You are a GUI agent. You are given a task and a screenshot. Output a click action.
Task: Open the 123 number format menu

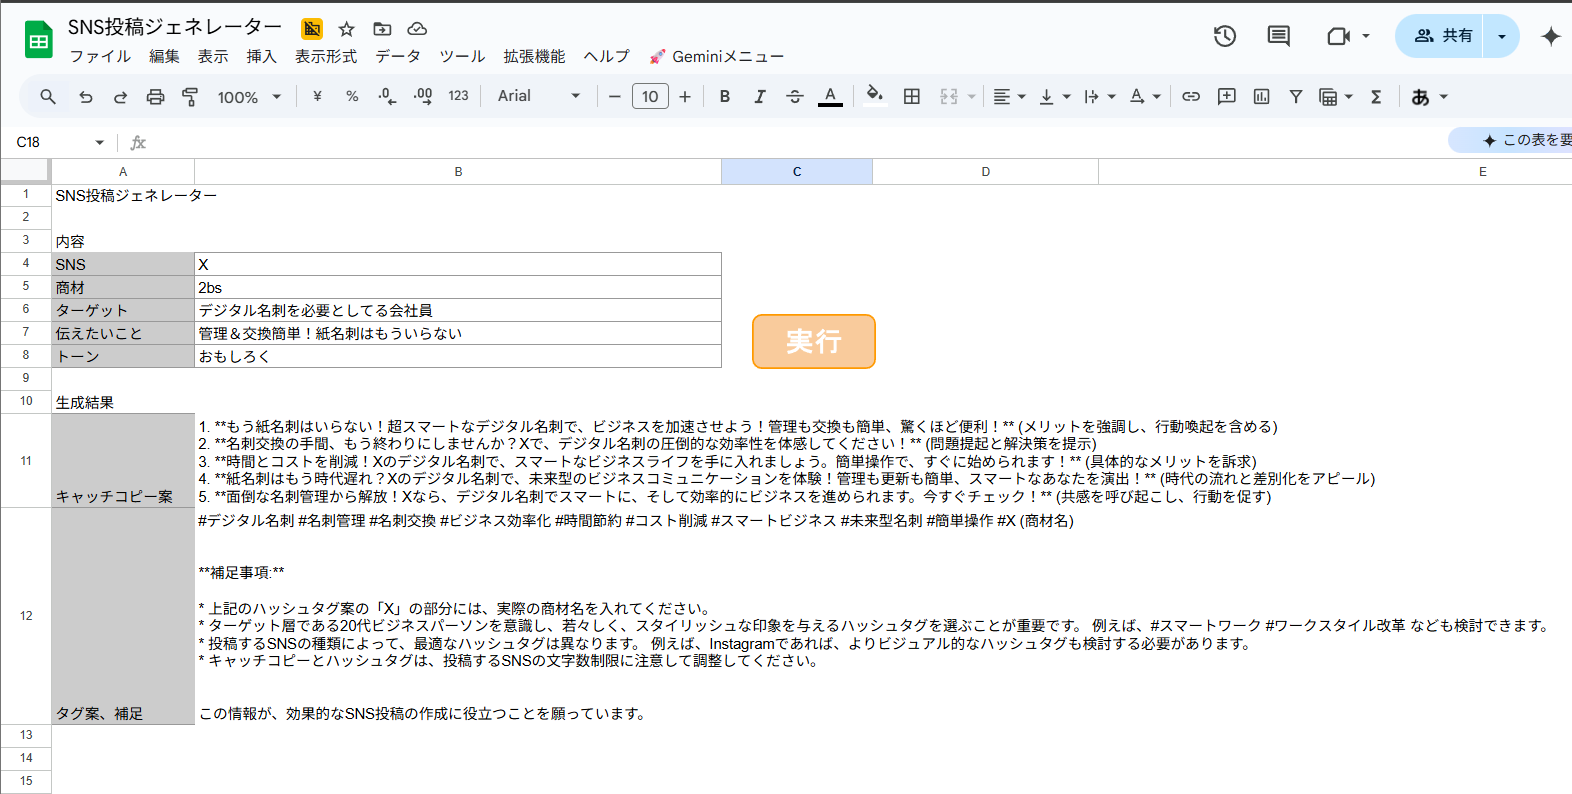458,97
